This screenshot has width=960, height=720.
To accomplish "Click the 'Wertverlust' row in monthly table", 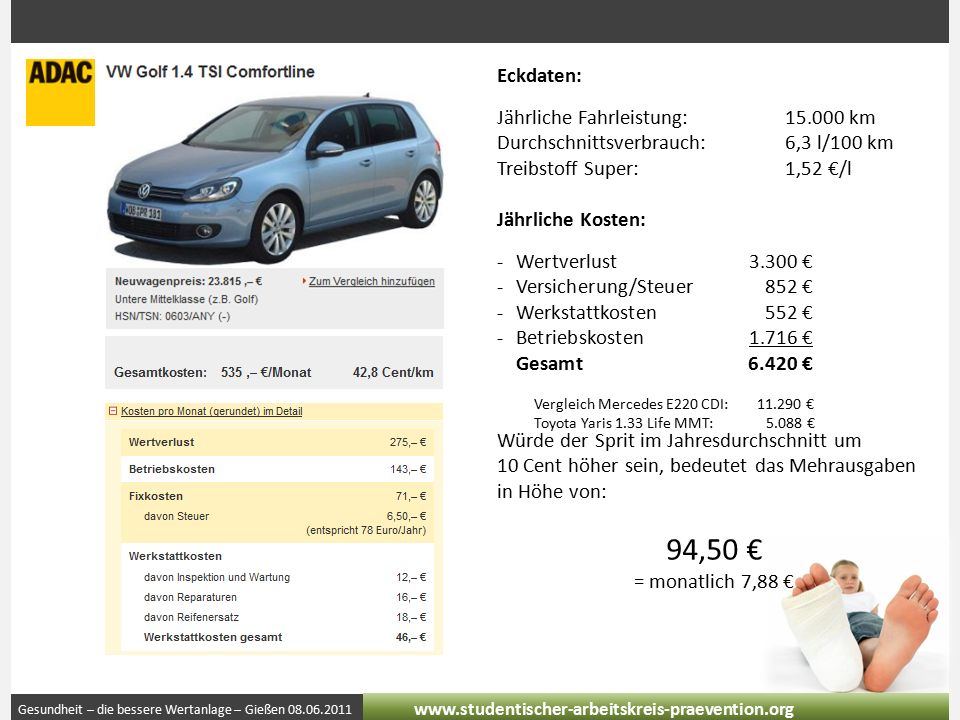I will coord(277,442).
